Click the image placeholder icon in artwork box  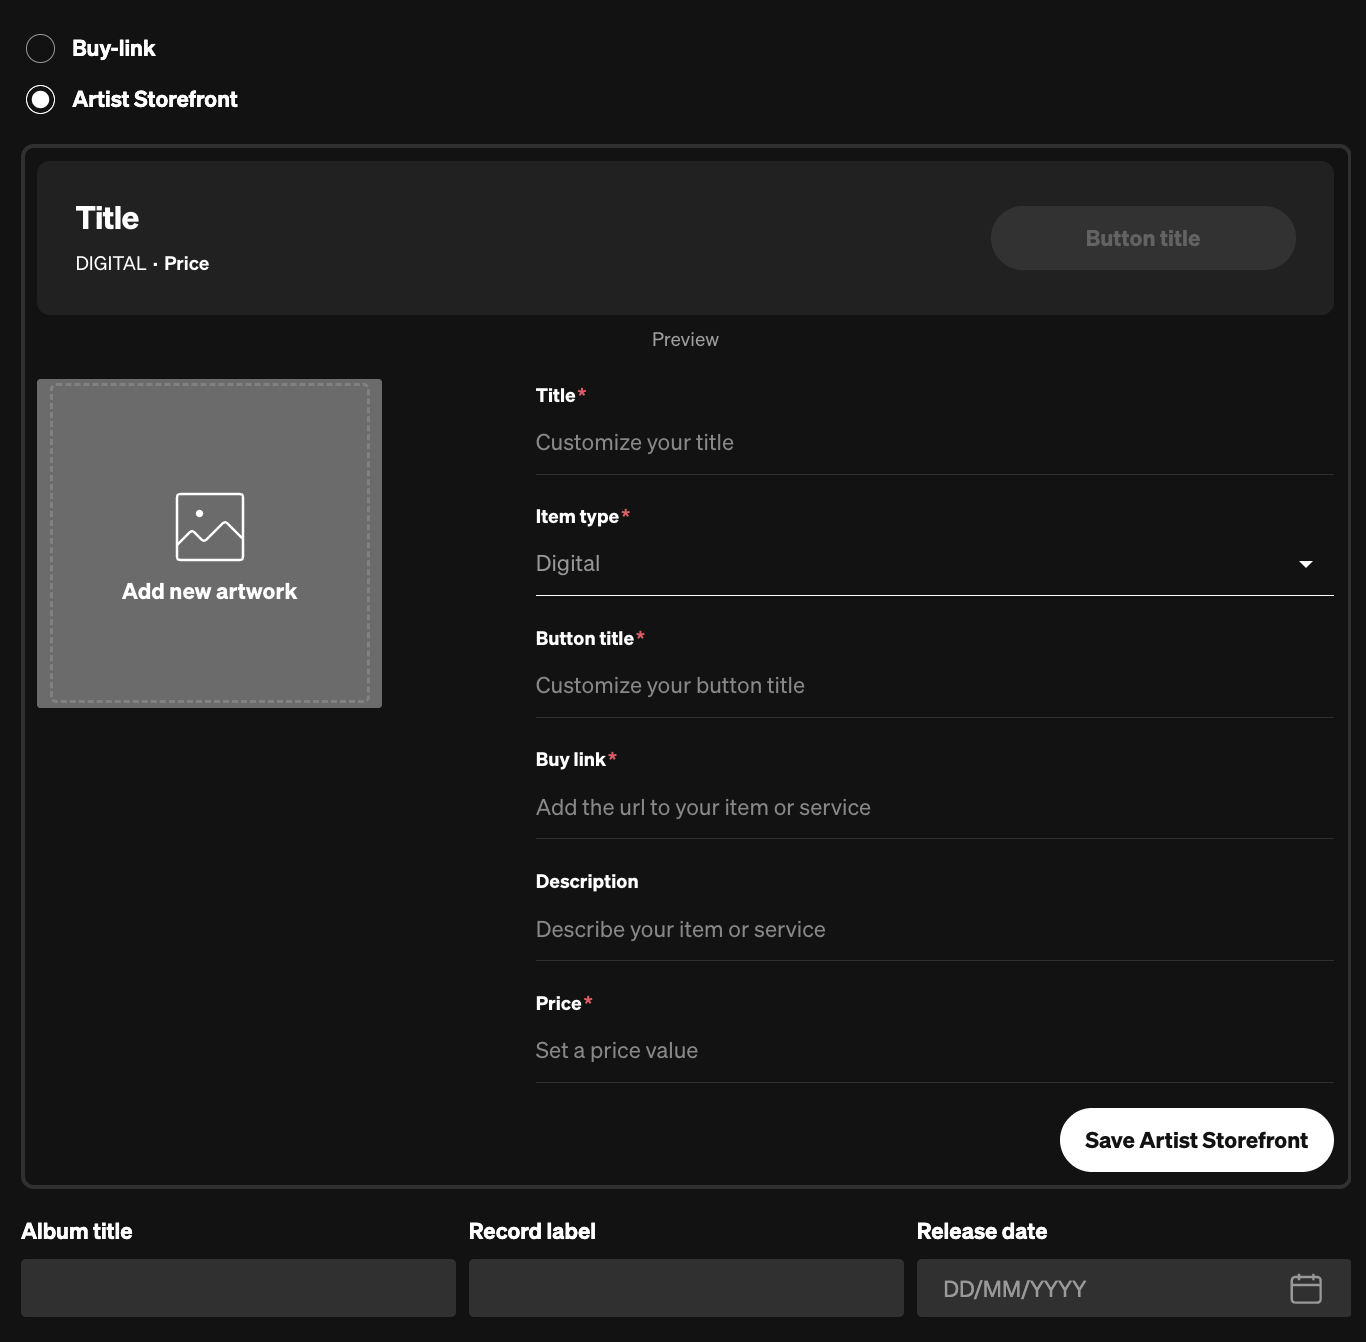(210, 527)
